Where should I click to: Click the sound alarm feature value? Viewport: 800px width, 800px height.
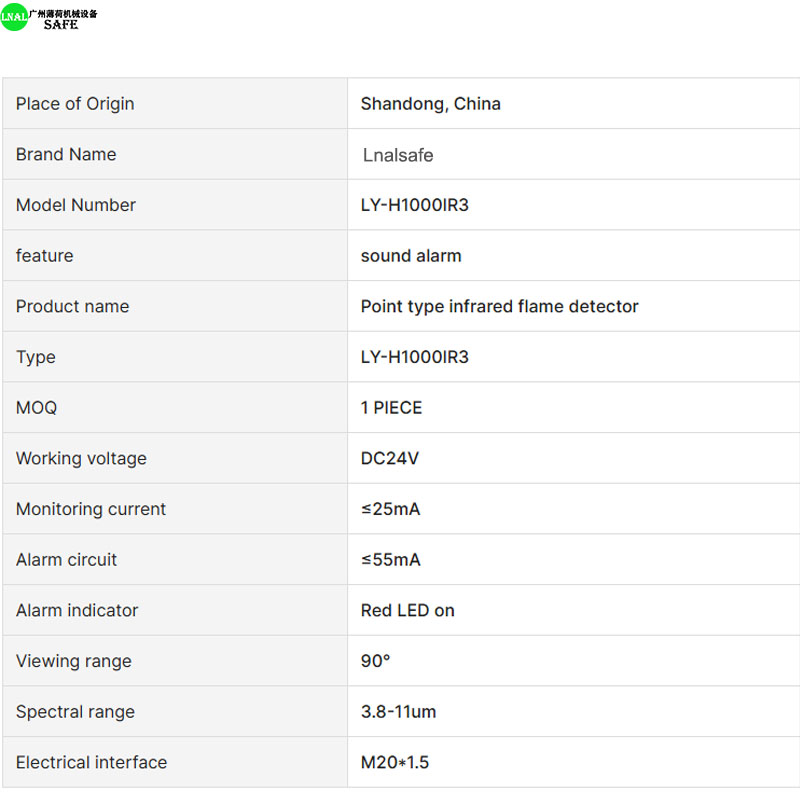click(411, 256)
